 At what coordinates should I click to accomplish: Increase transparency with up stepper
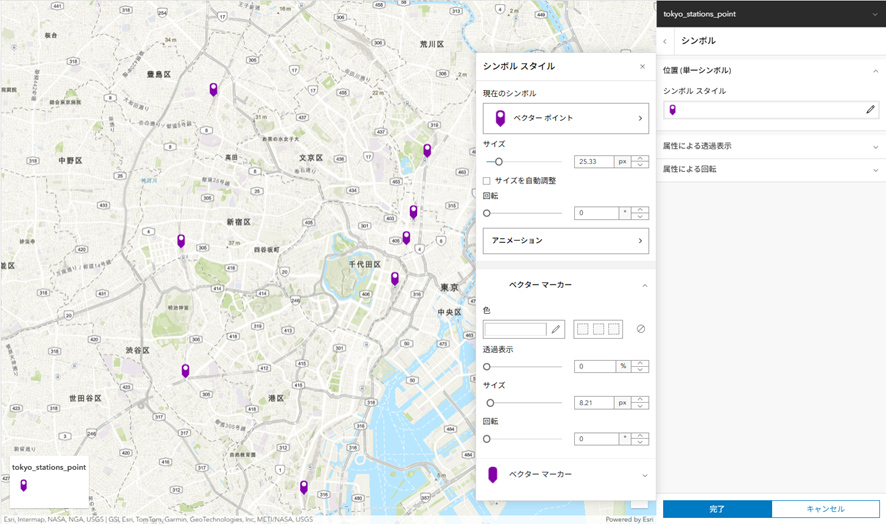[x=640, y=363]
